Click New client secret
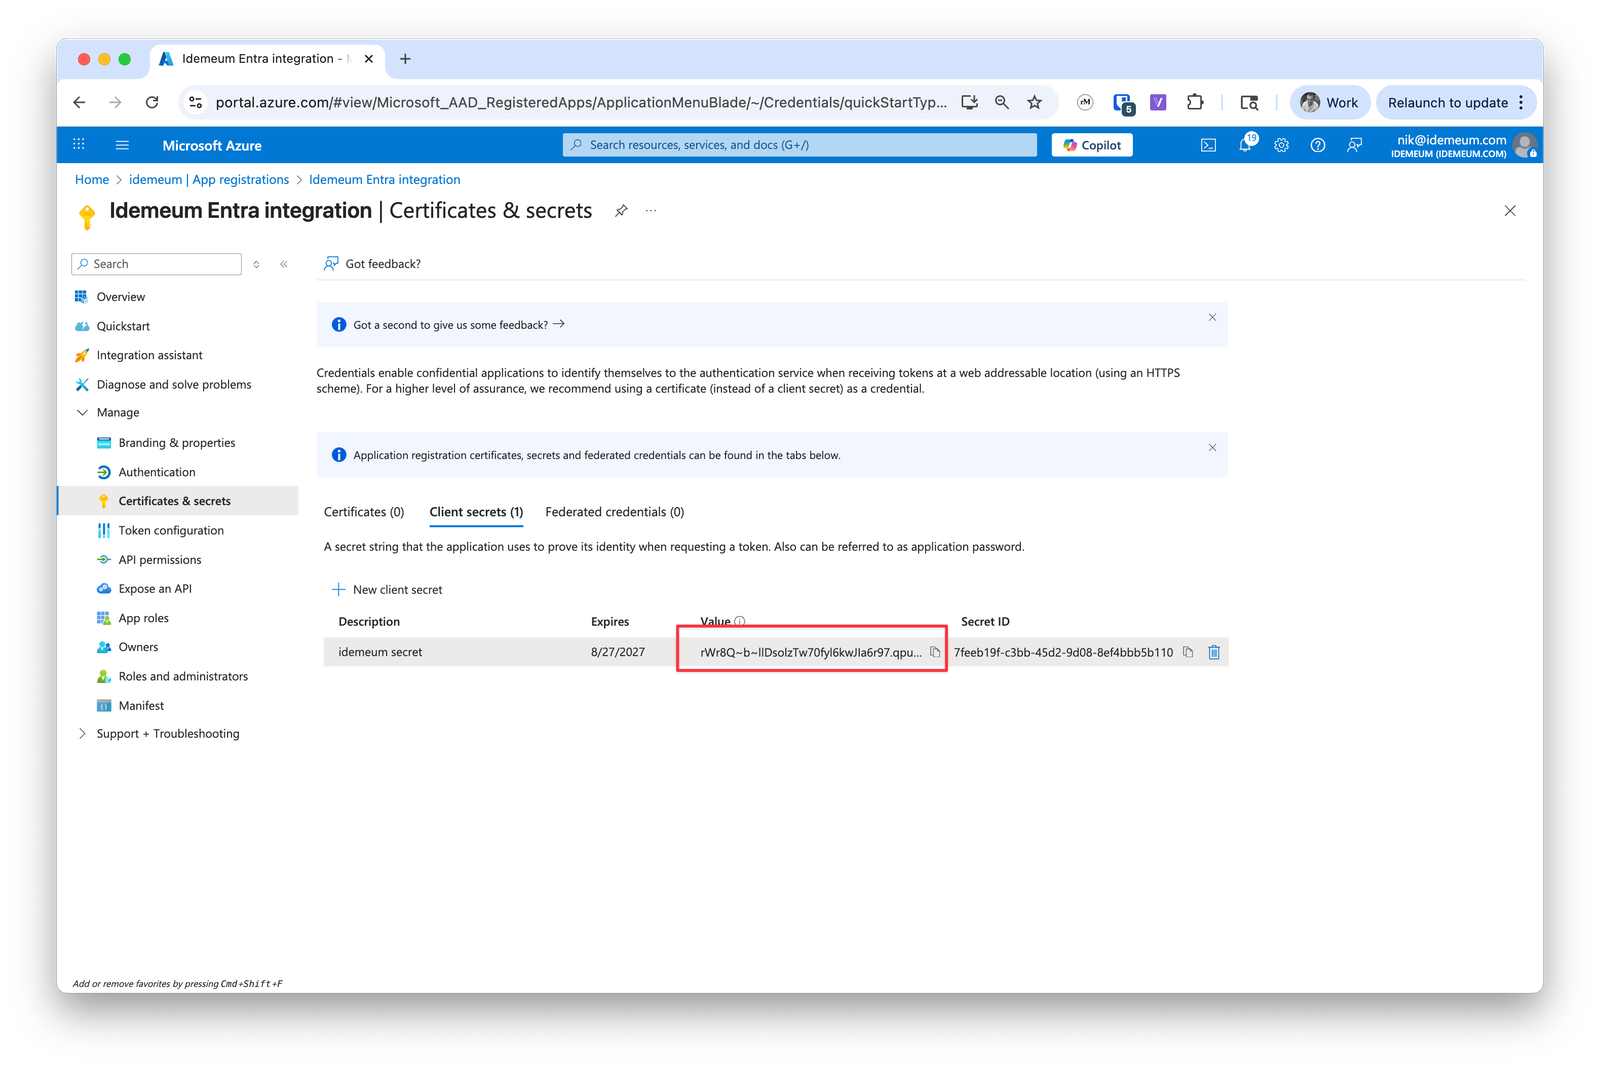The height and width of the screenshot is (1068, 1600). [x=387, y=590]
